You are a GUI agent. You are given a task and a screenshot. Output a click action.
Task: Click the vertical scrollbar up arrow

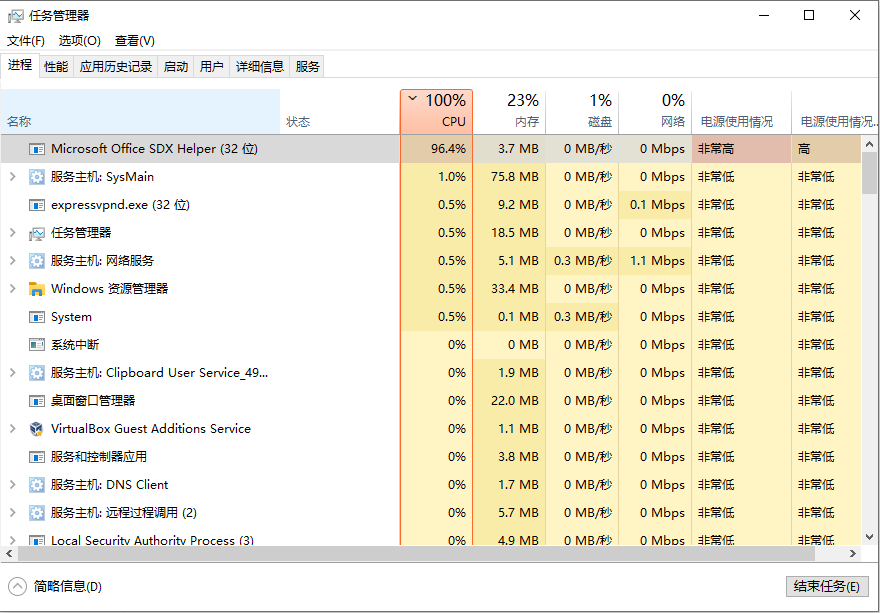[x=869, y=144]
